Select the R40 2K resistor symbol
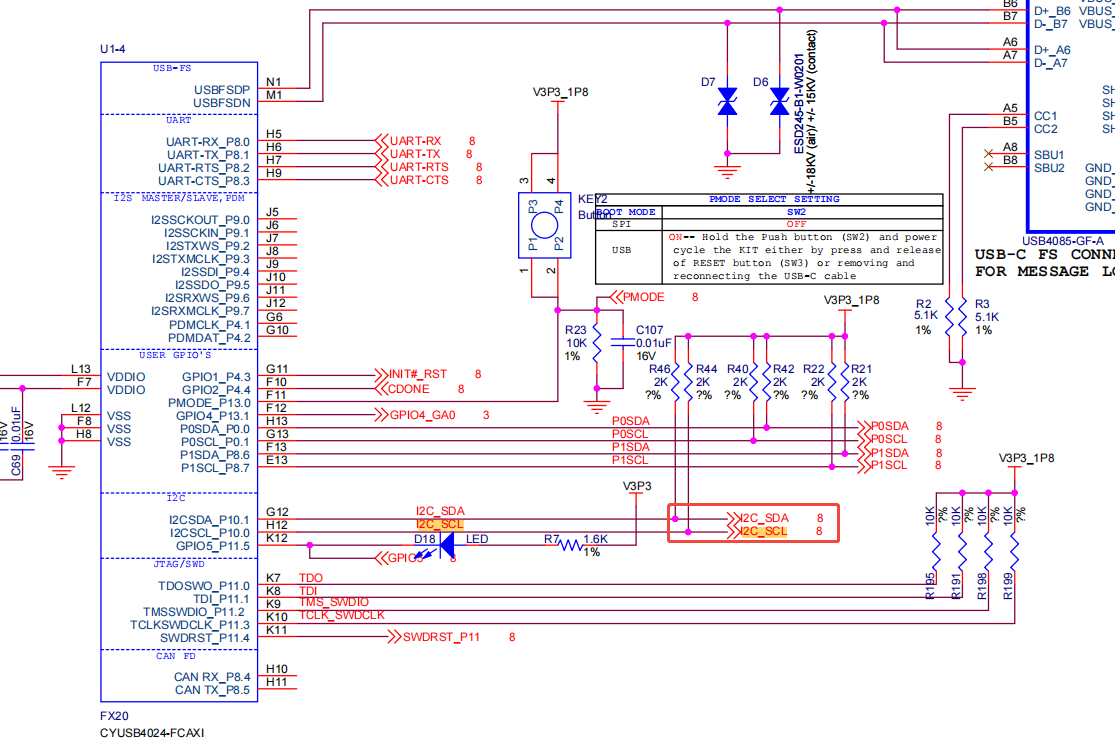The image size is (1115, 753). point(754,383)
